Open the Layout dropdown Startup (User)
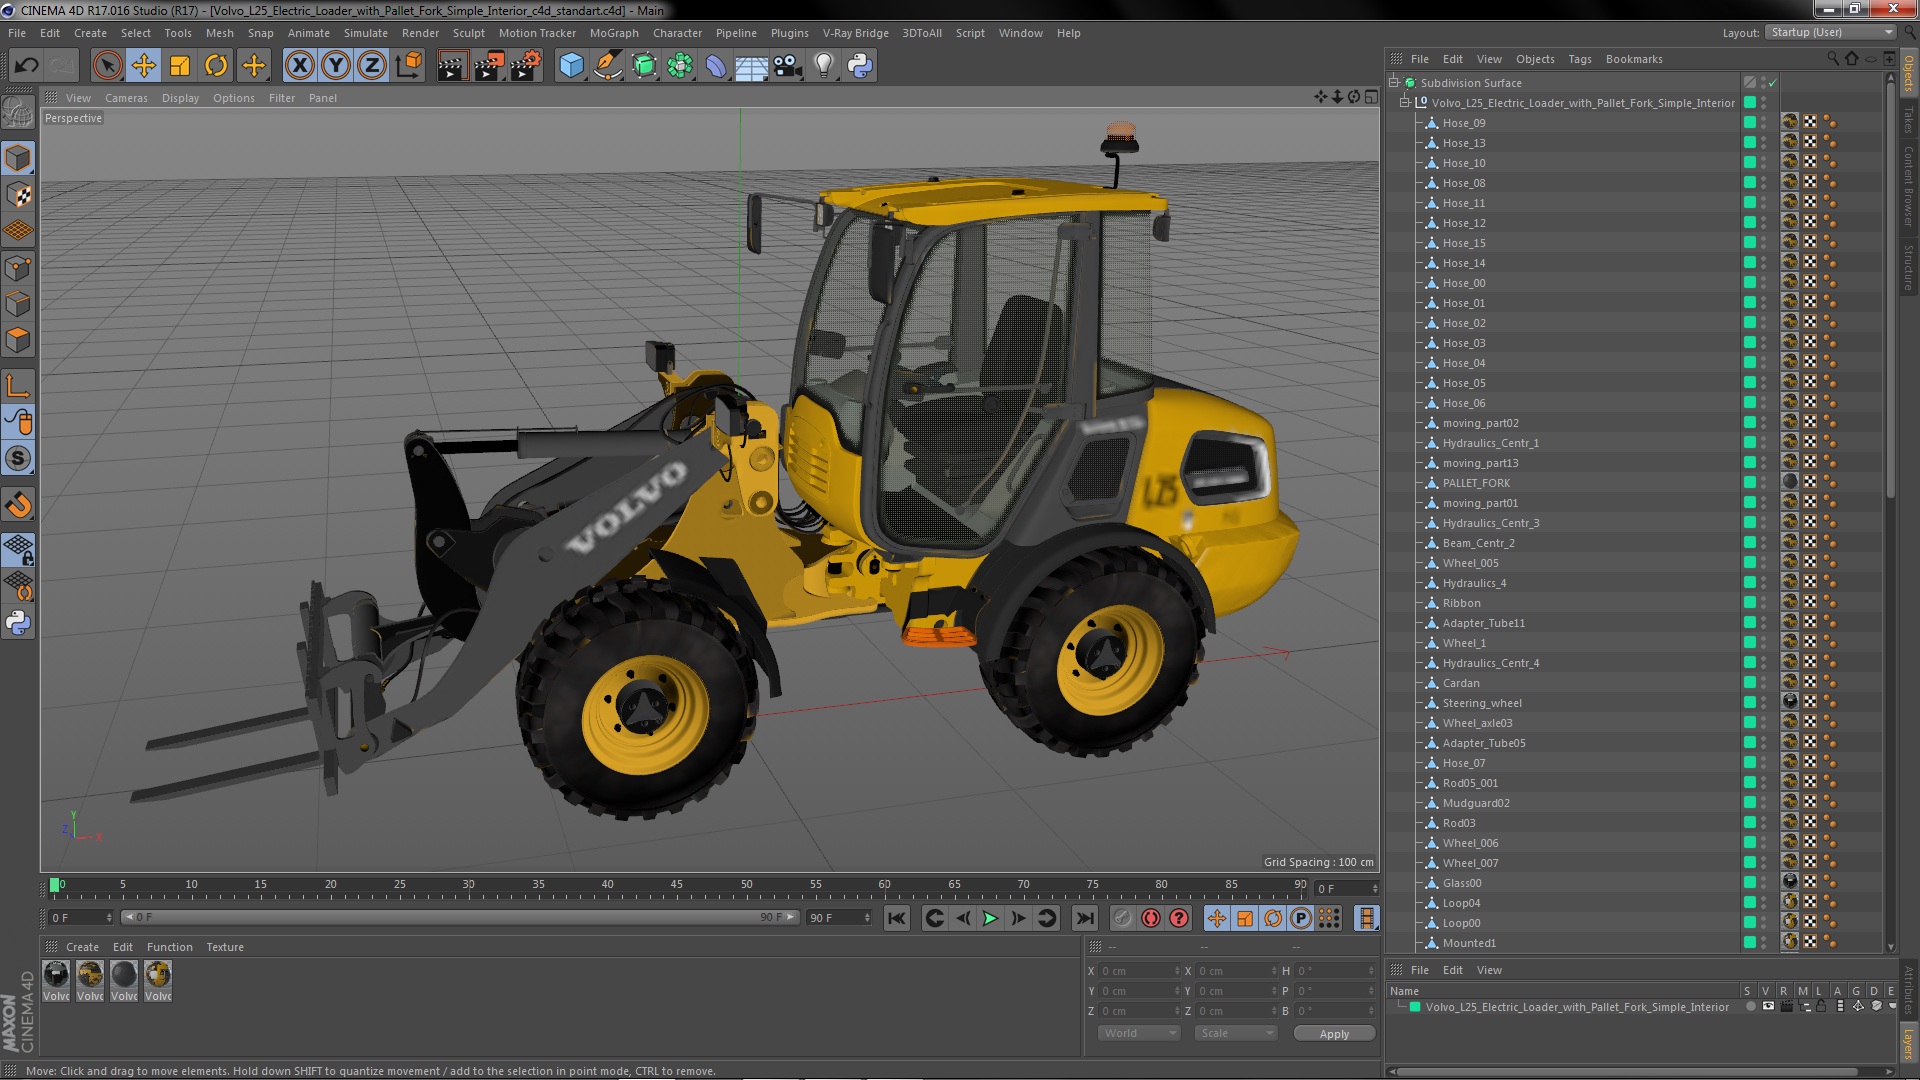This screenshot has width=1920, height=1080. point(1830,32)
